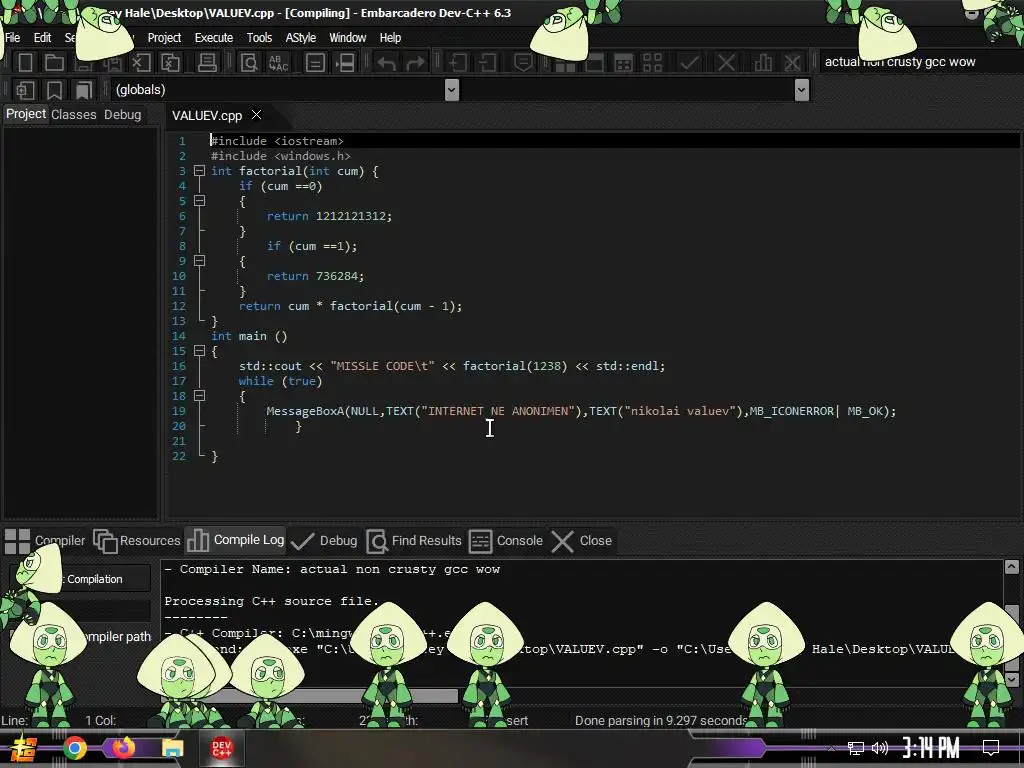
Task: Click the Profile analysis bar-chart icon
Action: pyautogui.click(x=763, y=63)
